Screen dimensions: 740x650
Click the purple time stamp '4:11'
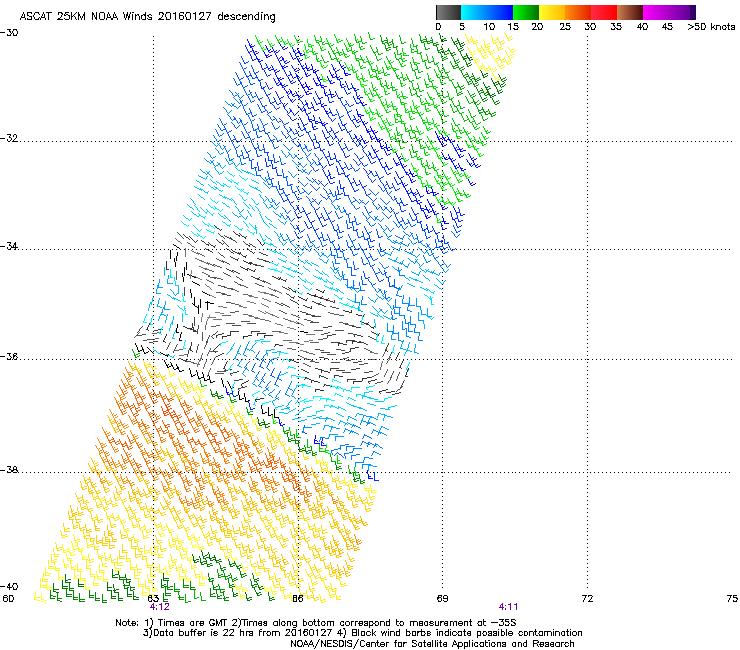tap(508, 607)
